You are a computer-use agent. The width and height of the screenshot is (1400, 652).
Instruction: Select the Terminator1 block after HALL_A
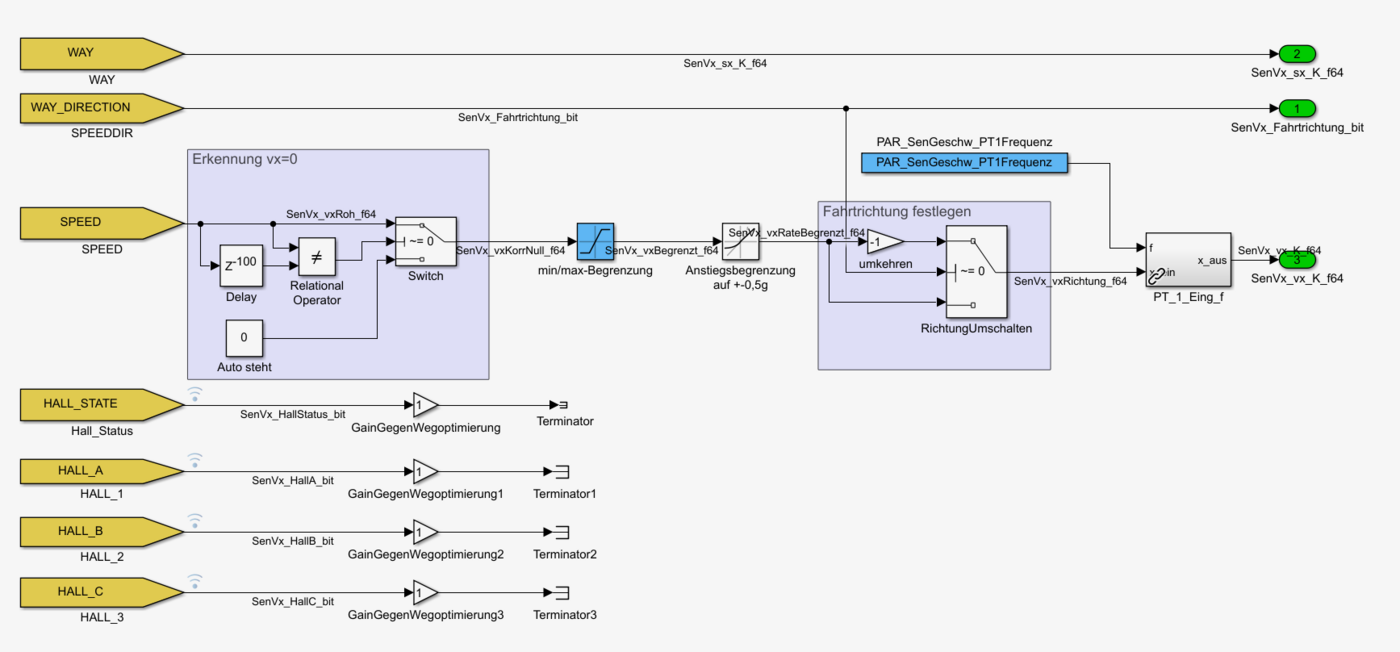point(562,472)
